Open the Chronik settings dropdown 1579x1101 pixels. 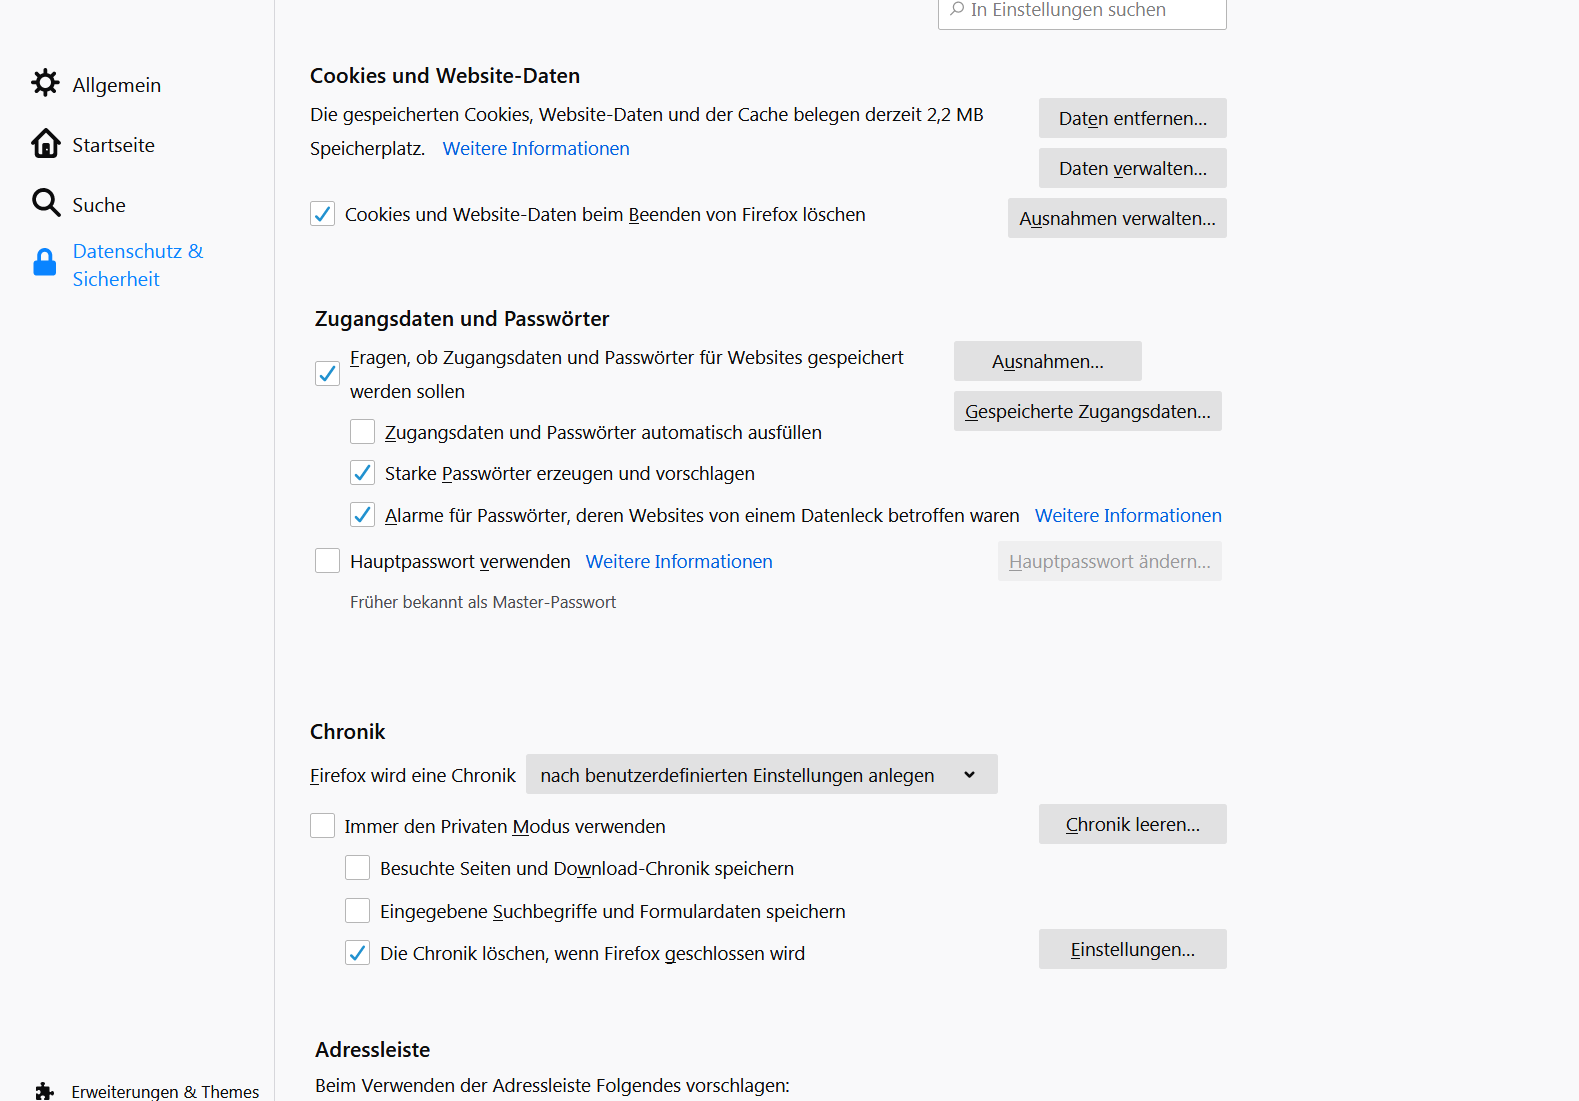(x=761, y=775)
